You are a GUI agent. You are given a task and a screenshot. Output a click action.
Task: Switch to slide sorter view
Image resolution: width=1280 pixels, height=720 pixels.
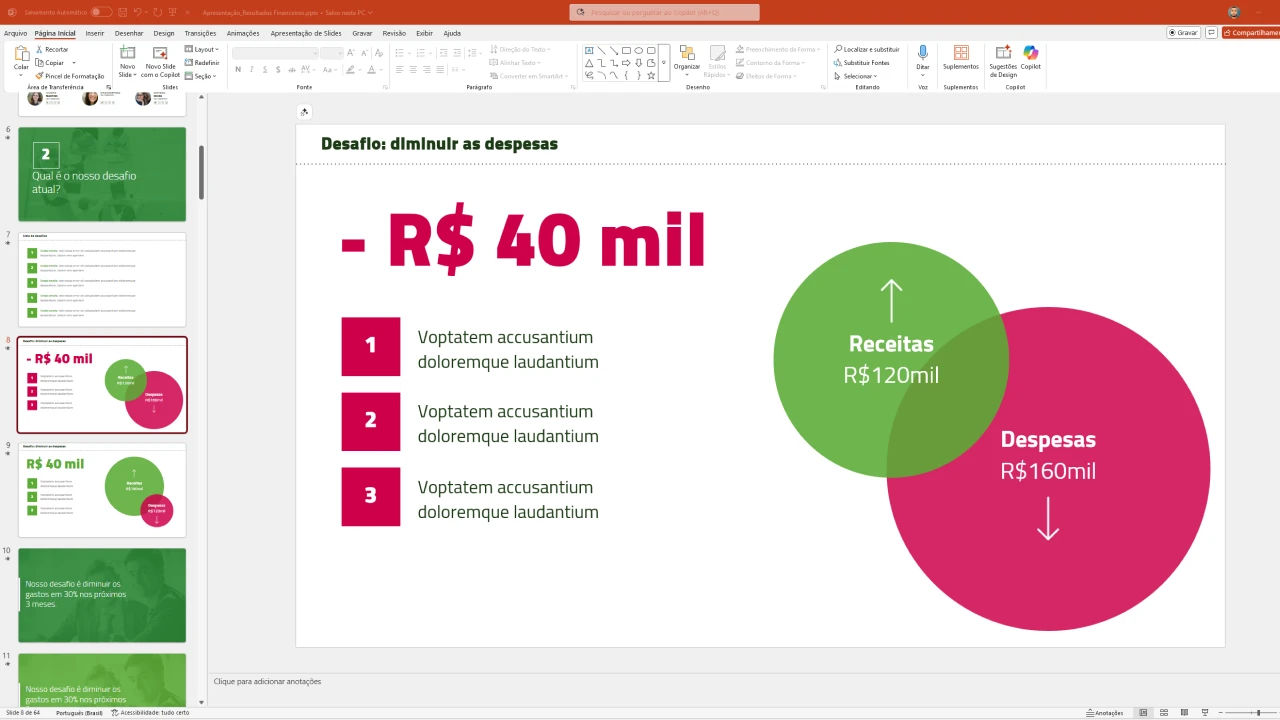point(1164,713)
